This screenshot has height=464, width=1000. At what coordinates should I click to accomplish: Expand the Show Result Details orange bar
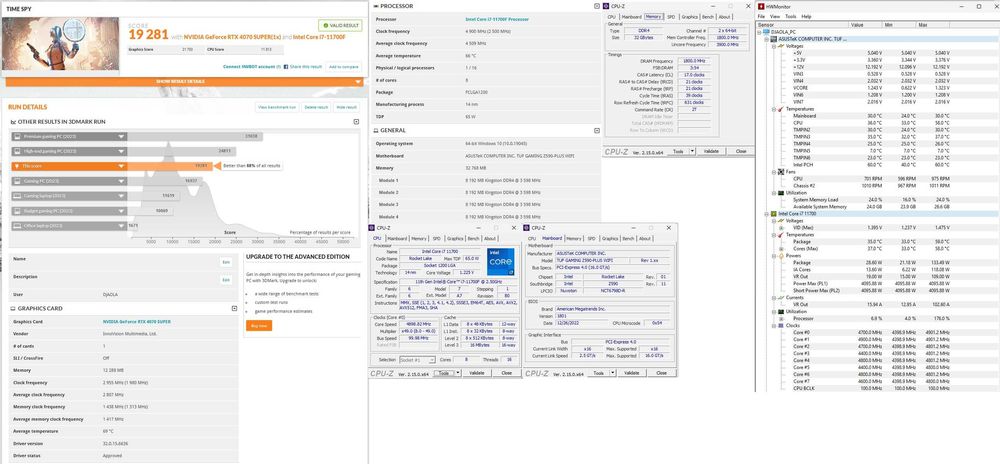tap(185, 82)
